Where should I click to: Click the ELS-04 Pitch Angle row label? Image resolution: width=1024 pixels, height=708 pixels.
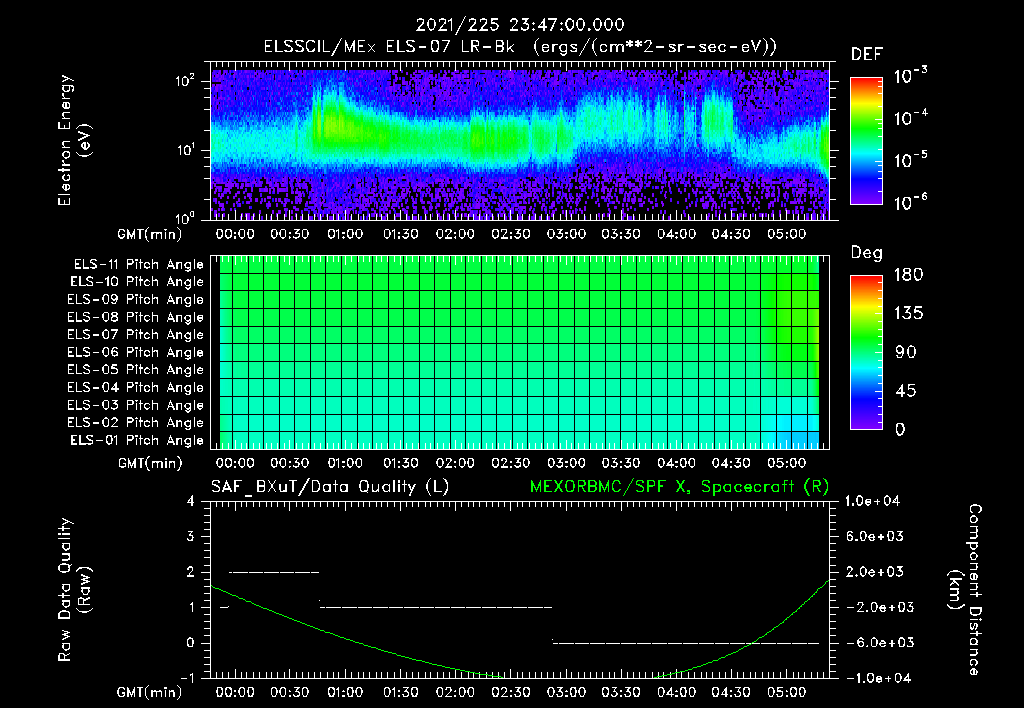(x=136, y=387)
